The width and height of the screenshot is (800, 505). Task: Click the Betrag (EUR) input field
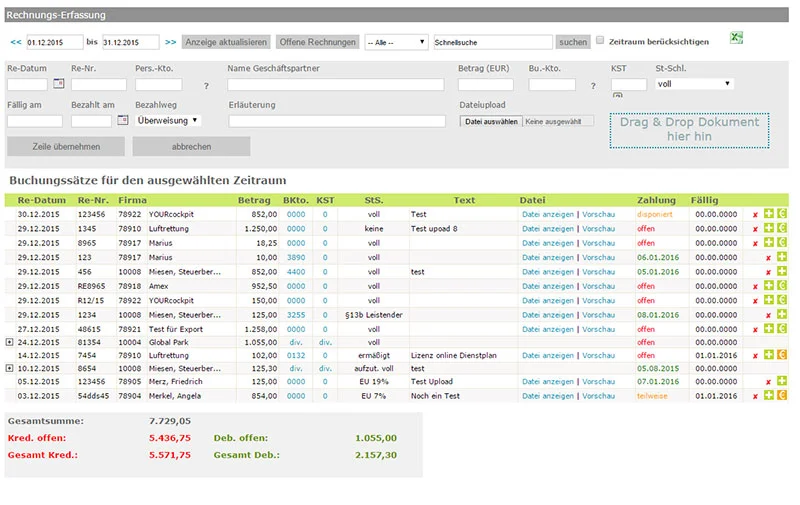[x=485, y=85]
